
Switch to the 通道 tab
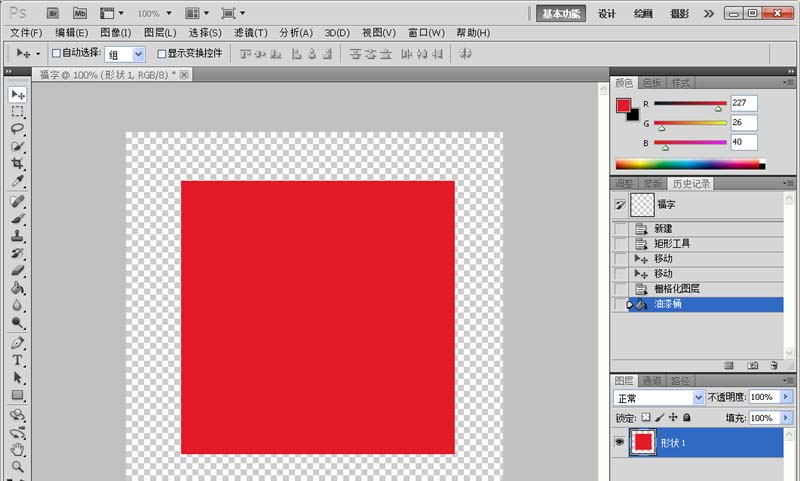pyautogui.click(x=652, y=381)
